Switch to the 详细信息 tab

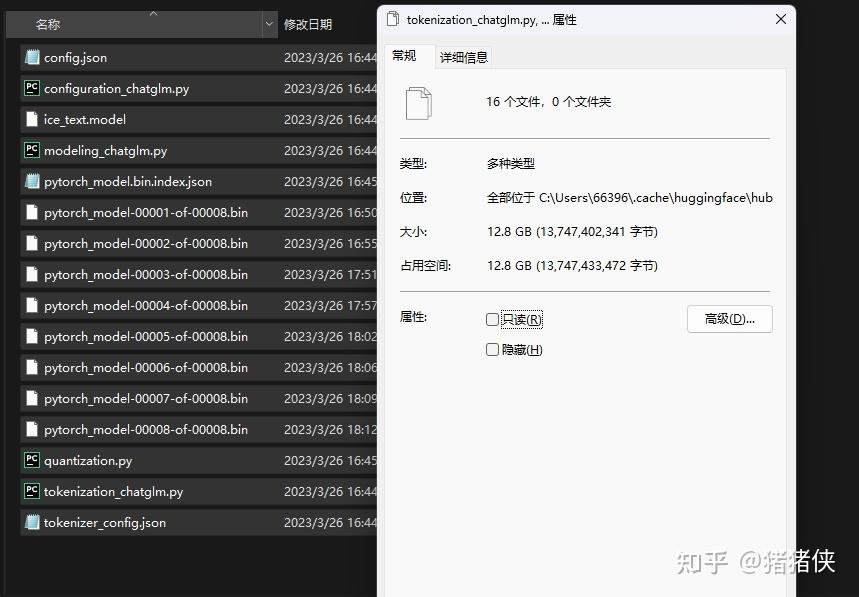point(463,56)
